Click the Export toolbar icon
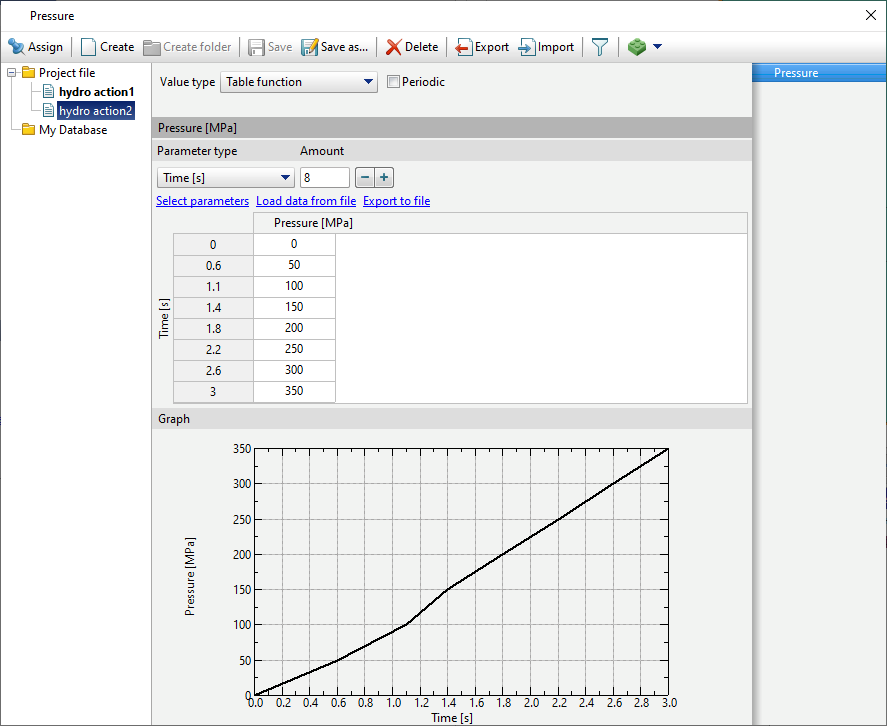 464,47
